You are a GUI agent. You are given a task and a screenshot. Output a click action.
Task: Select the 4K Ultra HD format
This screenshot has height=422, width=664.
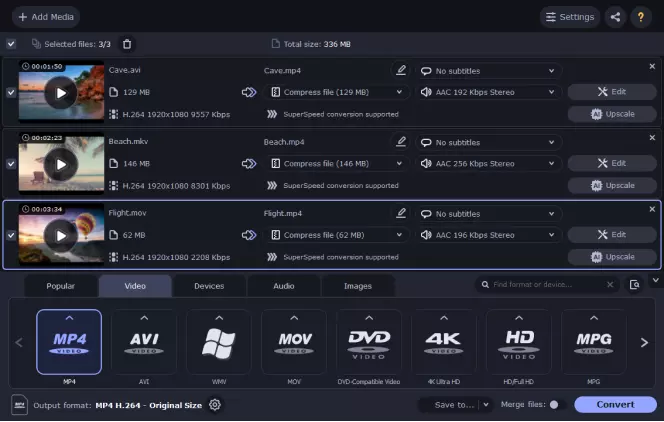pos(444,342)
